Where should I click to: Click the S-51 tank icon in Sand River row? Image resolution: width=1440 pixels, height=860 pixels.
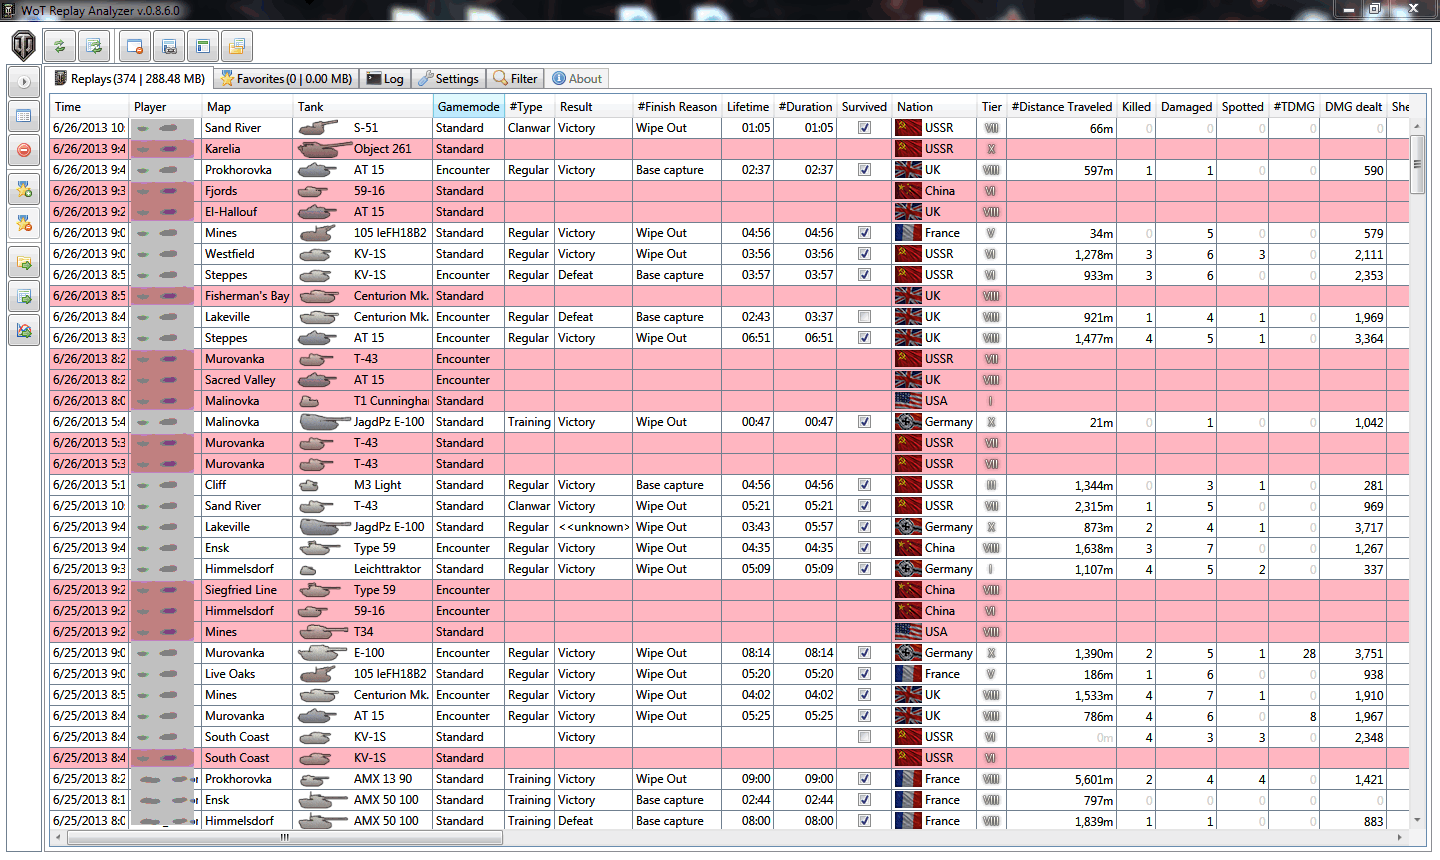pyautogui.click(x=319, y=128)
